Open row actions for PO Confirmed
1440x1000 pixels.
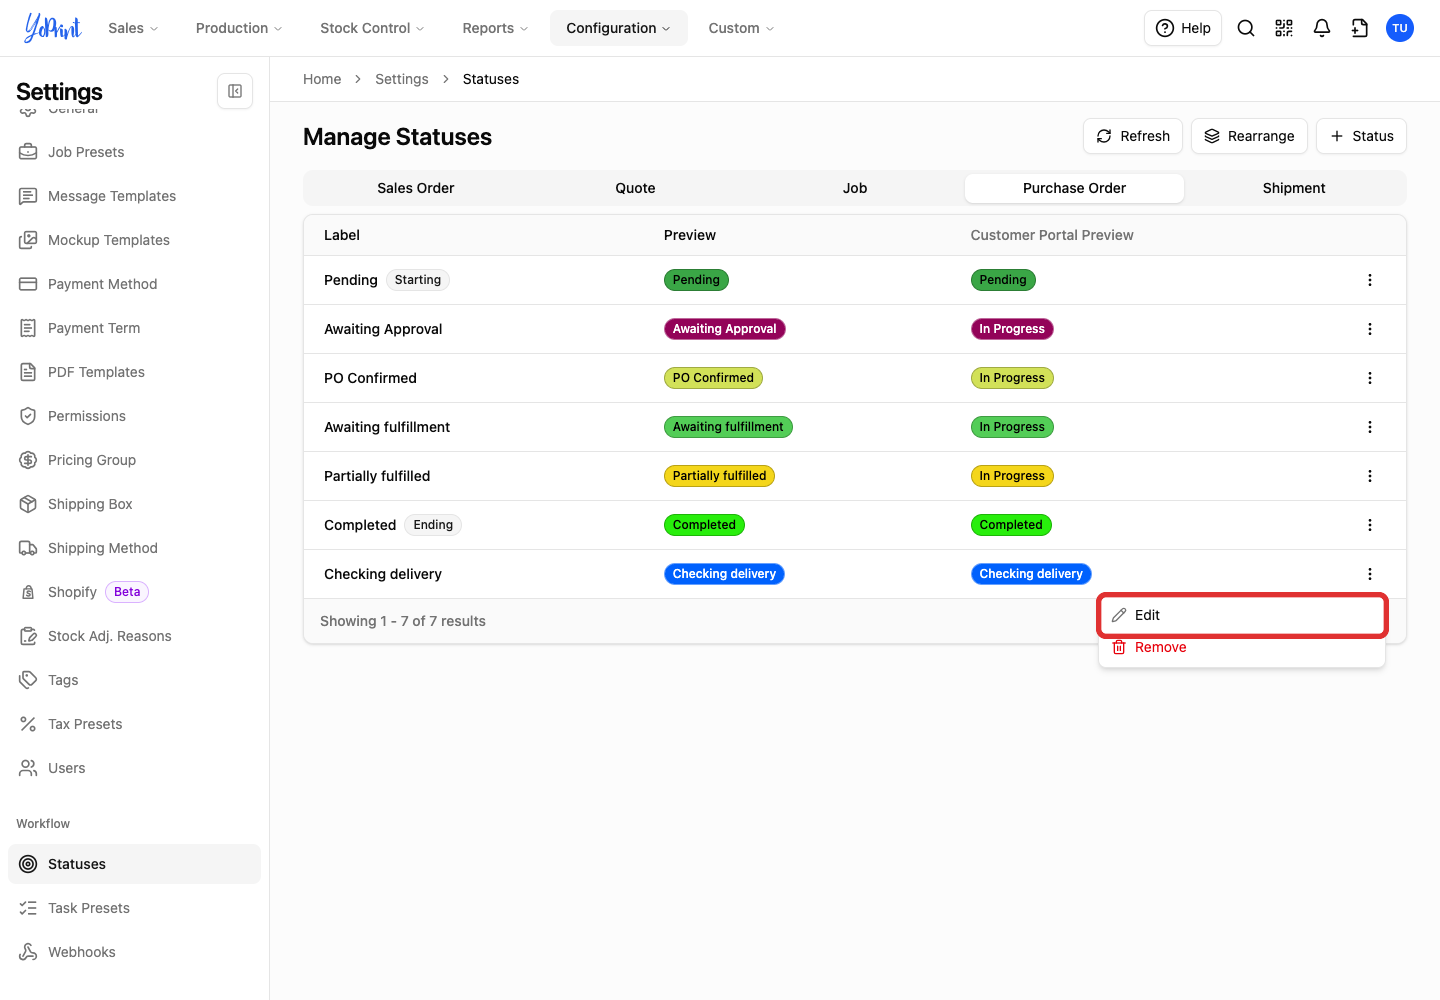[x=1370, y=378]
